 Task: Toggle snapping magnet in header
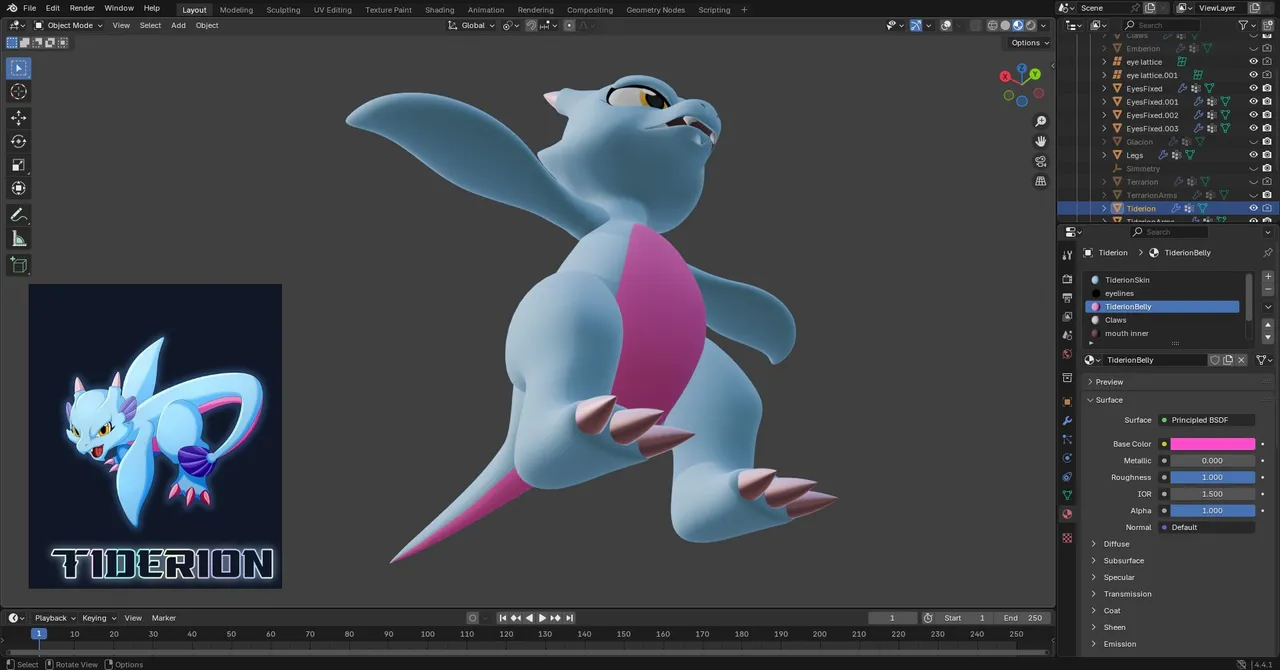pos(532,25)
